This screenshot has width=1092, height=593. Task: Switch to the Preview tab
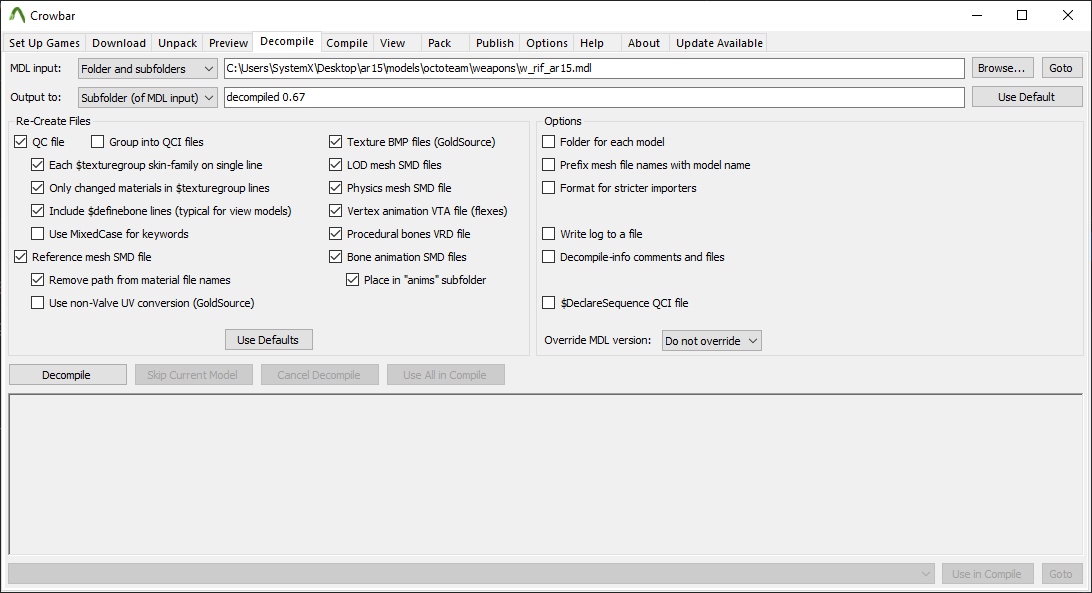pyautogui.click(x=228, y=43)
